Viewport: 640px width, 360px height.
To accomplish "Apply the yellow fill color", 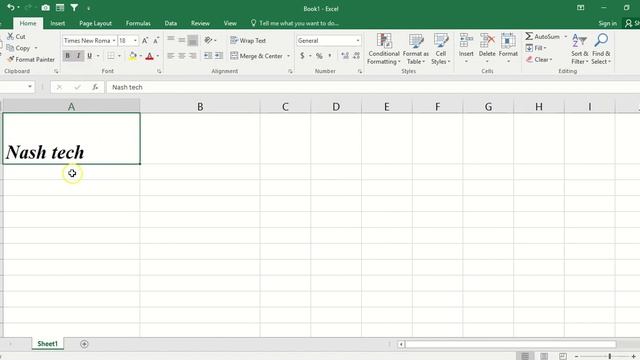I will [132, 56].
